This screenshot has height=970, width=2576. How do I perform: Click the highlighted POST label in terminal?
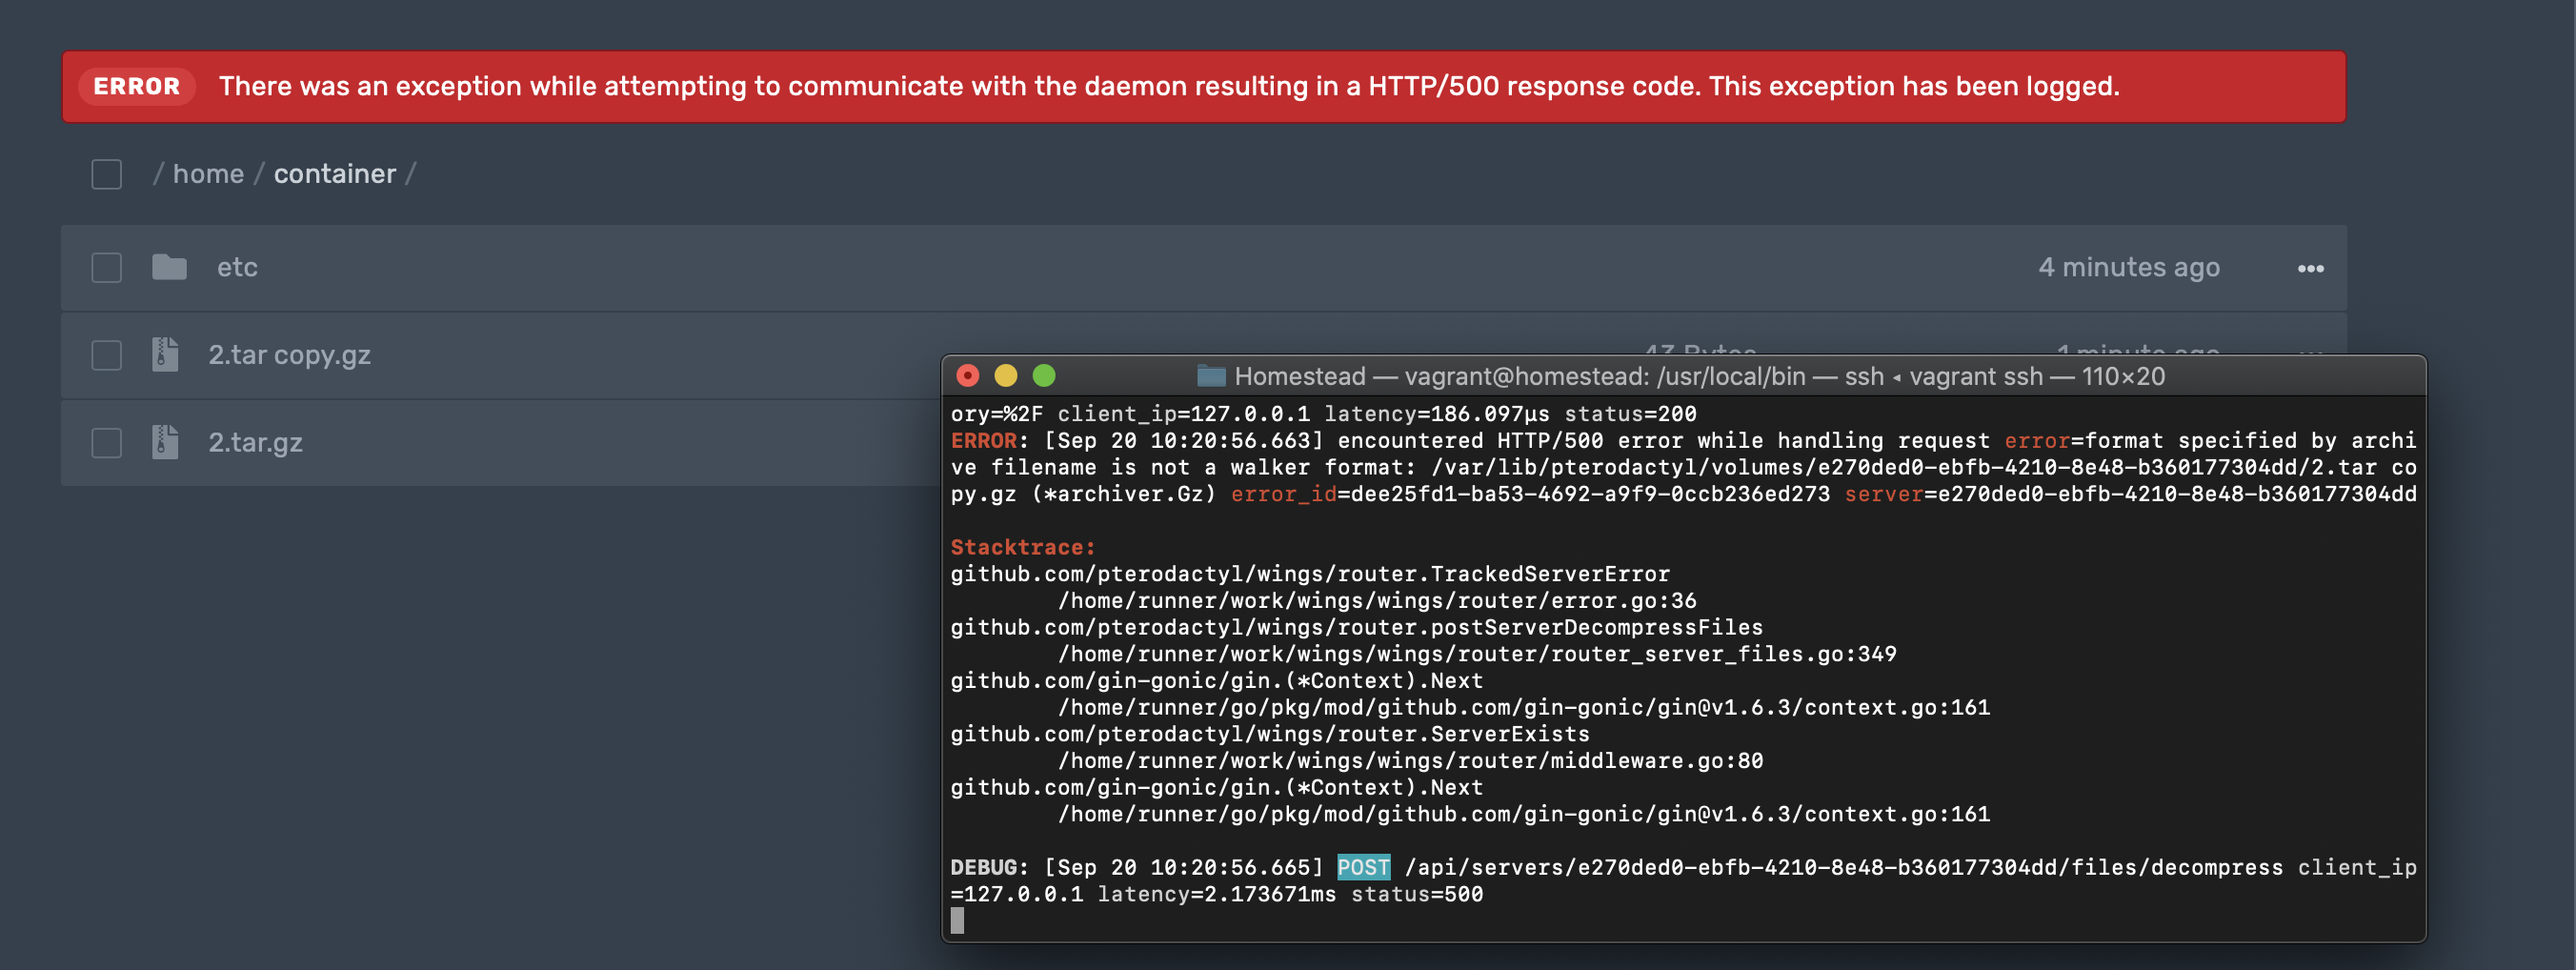[1363, 867]
